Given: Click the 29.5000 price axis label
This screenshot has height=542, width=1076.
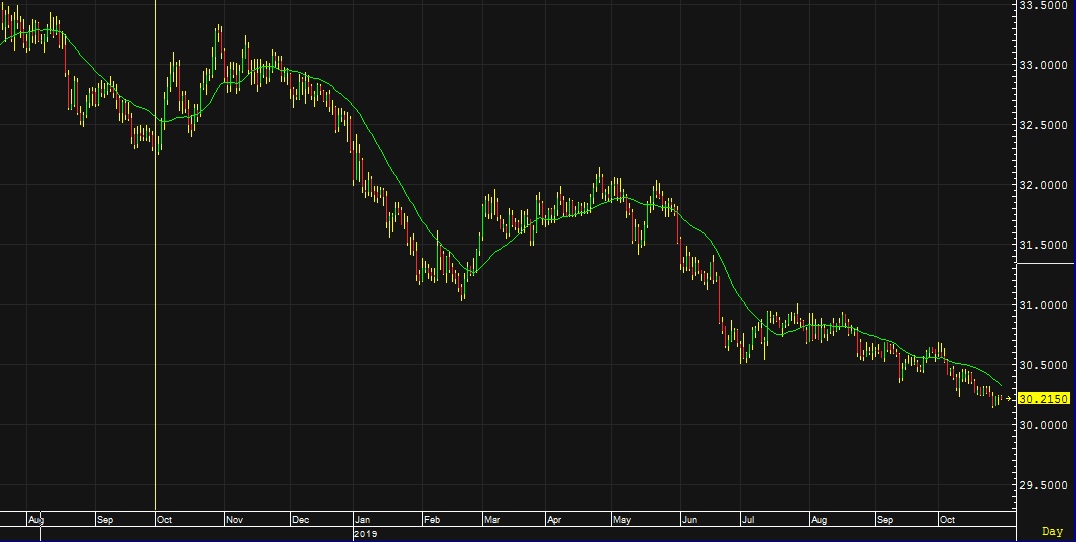Looking at the screenshot, I should 1044,485.
